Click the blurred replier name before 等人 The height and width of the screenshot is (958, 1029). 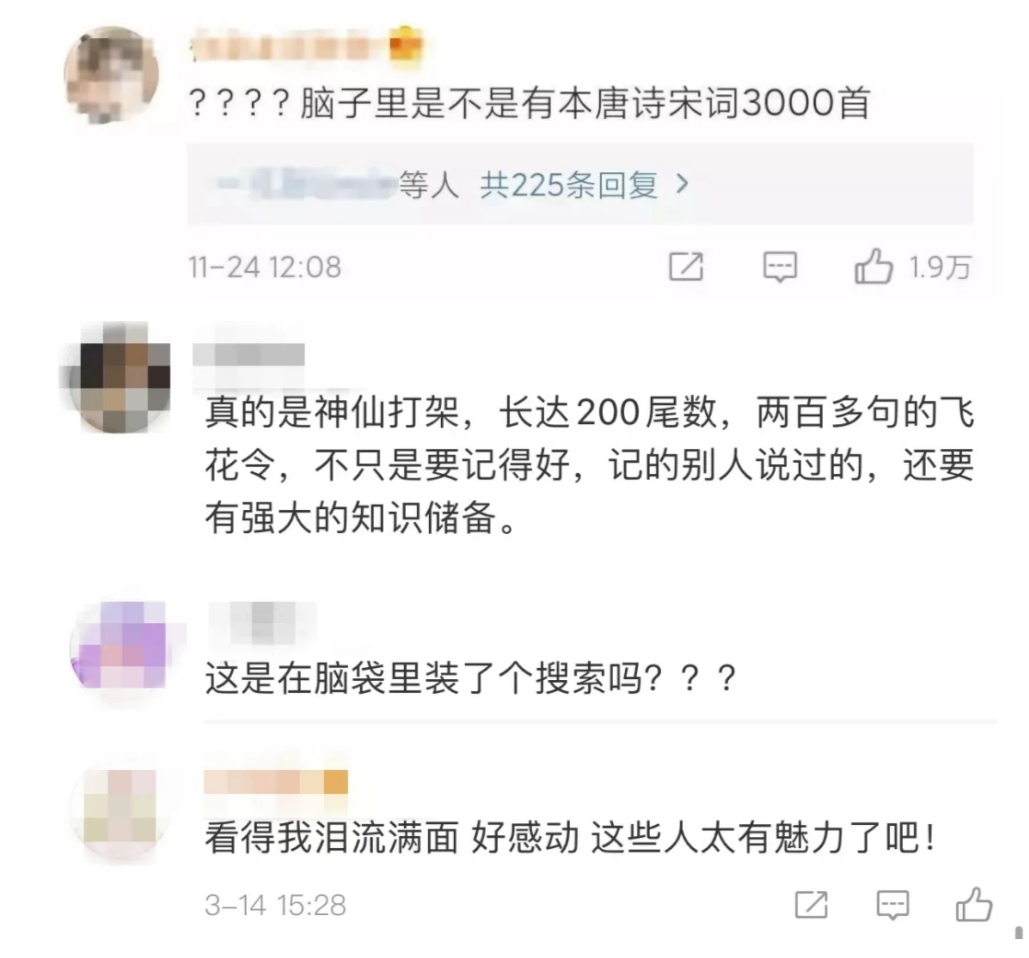pos(307,185)
